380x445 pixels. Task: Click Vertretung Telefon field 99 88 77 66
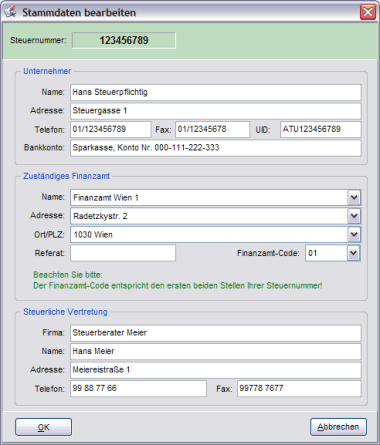click(138, 388)
